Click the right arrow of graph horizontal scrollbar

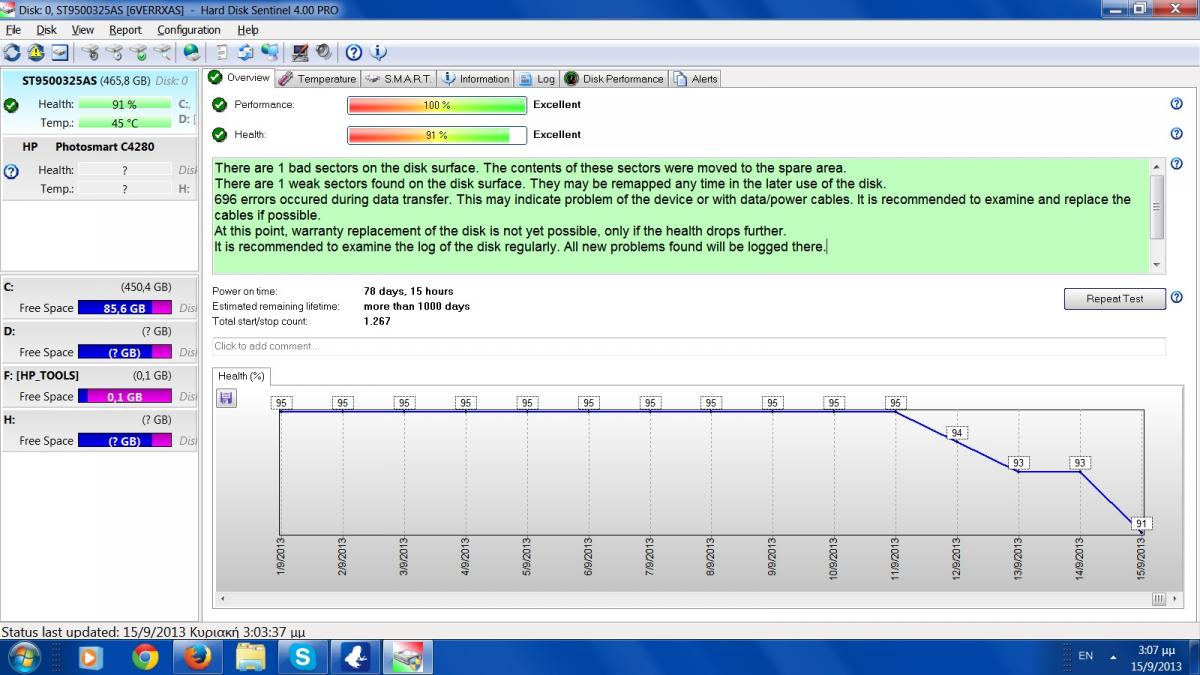1177,598
